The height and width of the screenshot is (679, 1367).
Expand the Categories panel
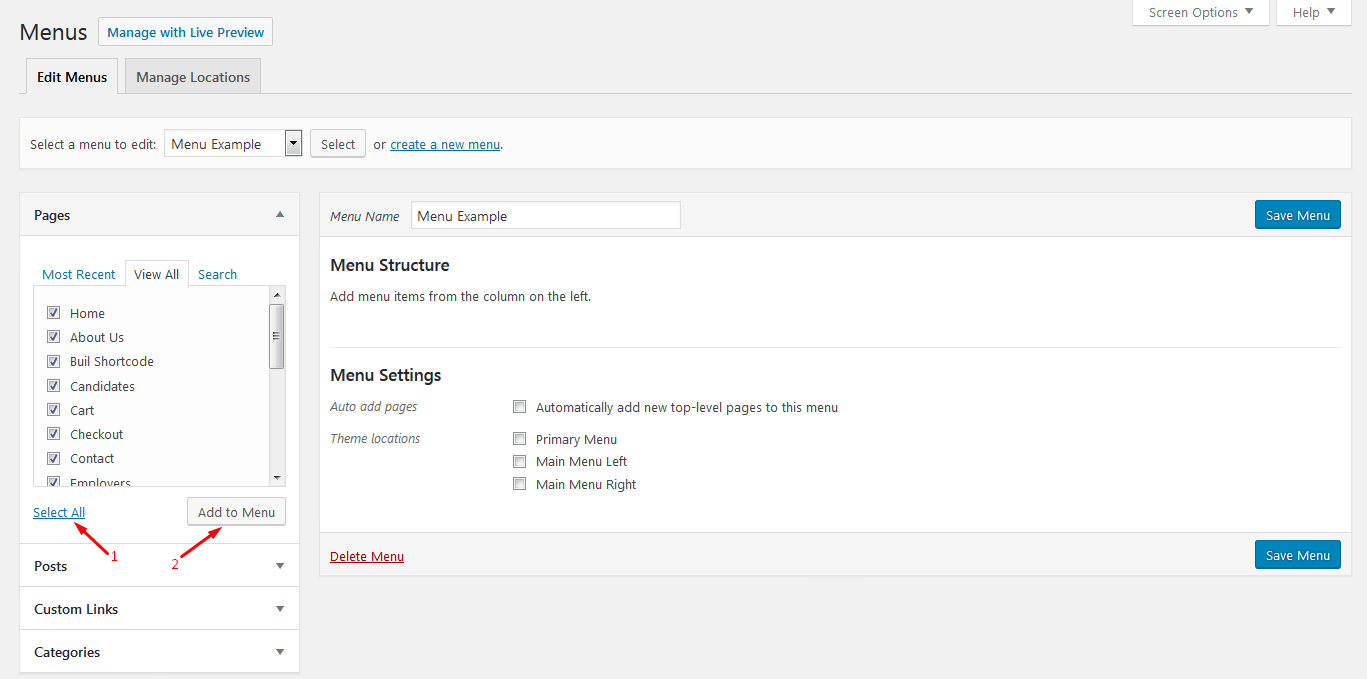[280, 652]
